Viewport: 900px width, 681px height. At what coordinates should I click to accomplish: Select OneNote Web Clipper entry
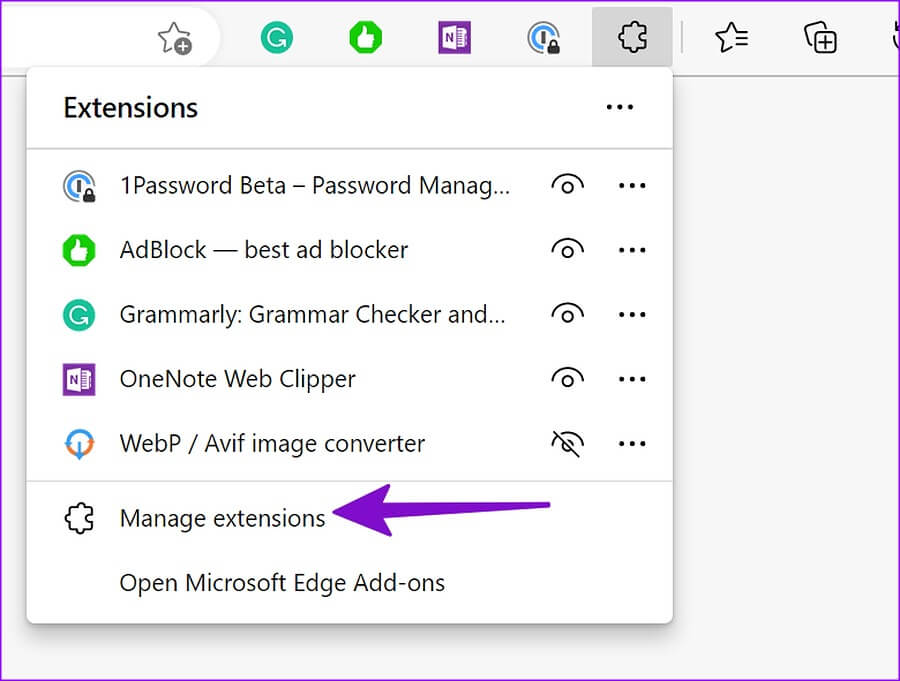click(238, 380)
